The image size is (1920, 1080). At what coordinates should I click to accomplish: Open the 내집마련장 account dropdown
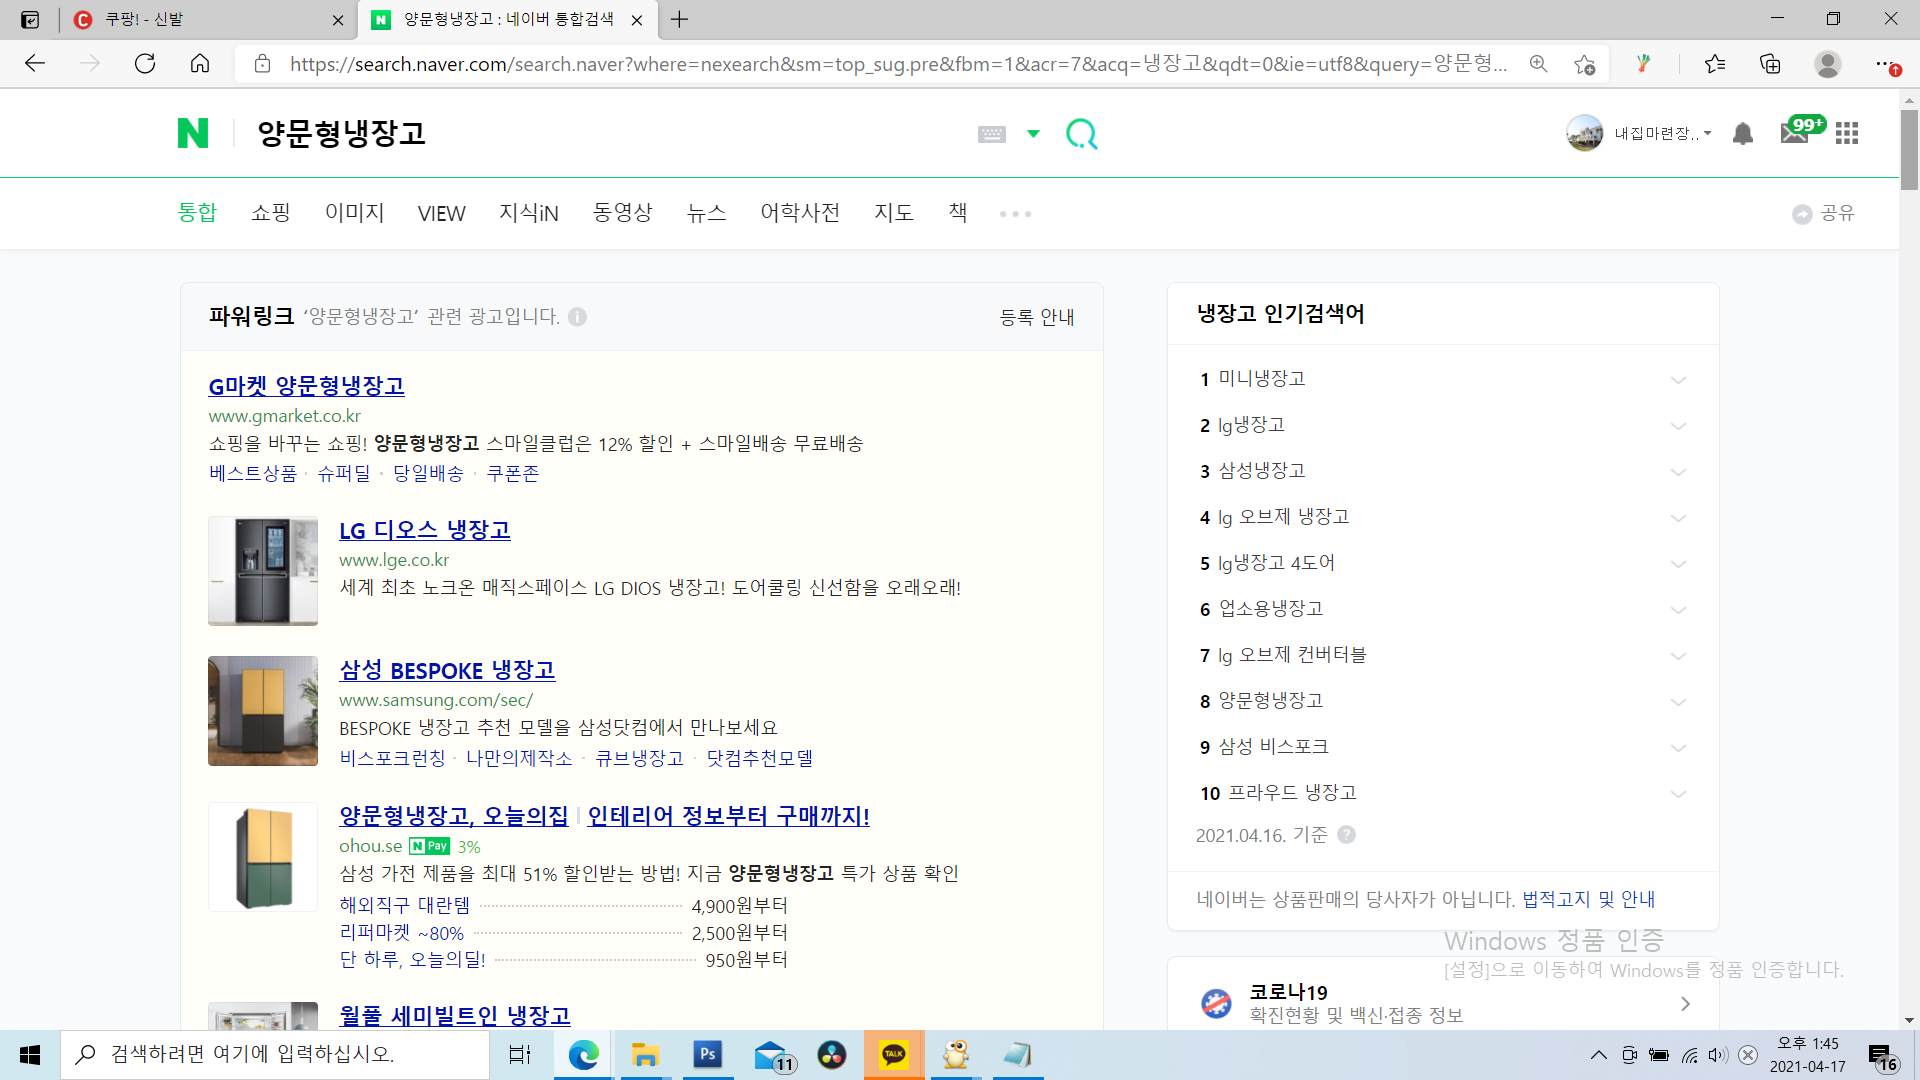pyautogui.click(x=1662, y=133)
